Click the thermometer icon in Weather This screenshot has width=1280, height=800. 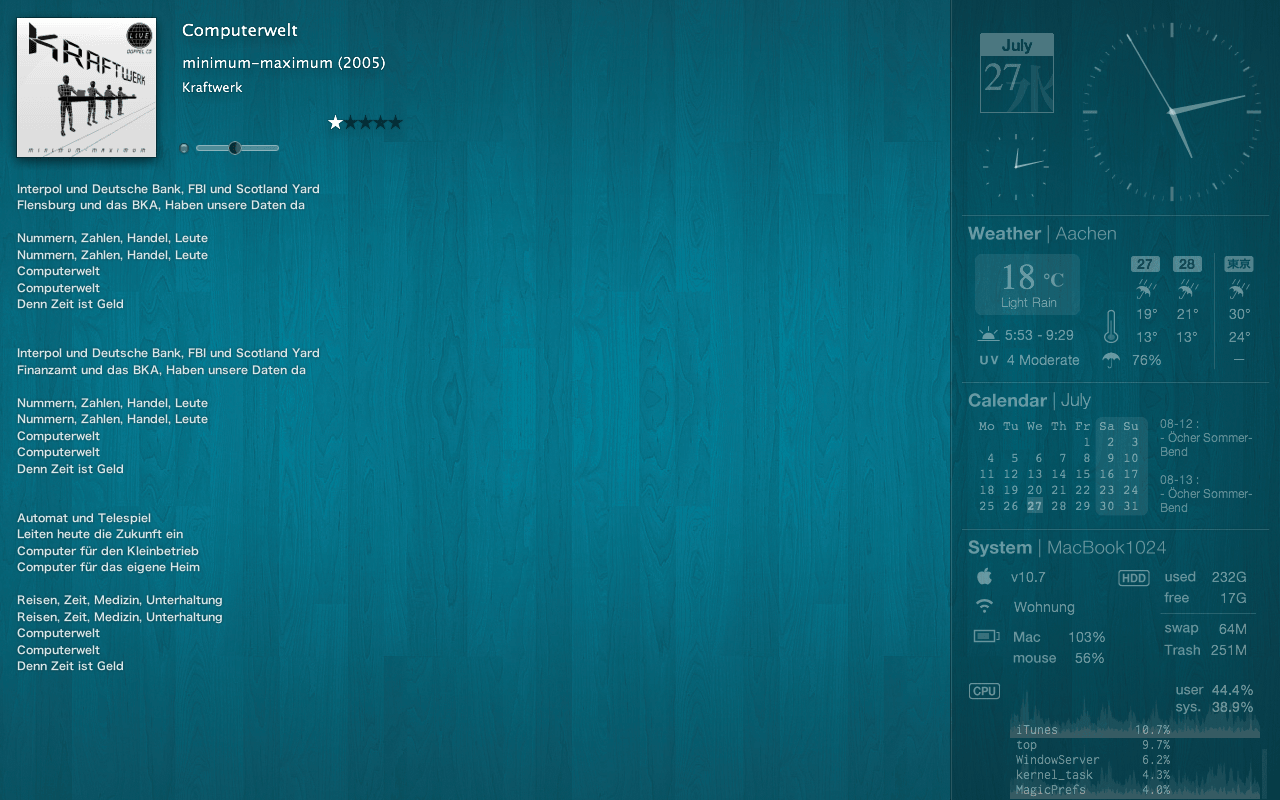coord(1111,327)
